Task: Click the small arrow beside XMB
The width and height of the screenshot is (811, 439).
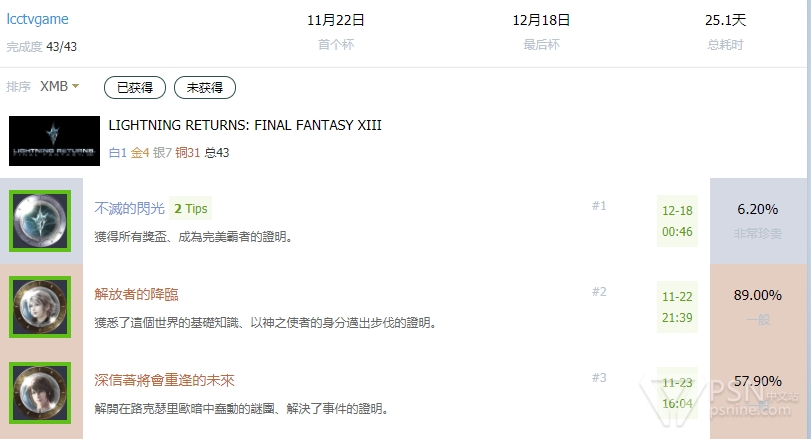Action: click(76, 86)
